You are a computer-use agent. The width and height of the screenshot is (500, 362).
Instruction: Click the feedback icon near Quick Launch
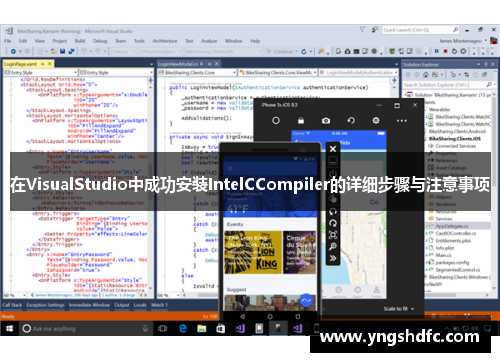(x=375, y=30)
